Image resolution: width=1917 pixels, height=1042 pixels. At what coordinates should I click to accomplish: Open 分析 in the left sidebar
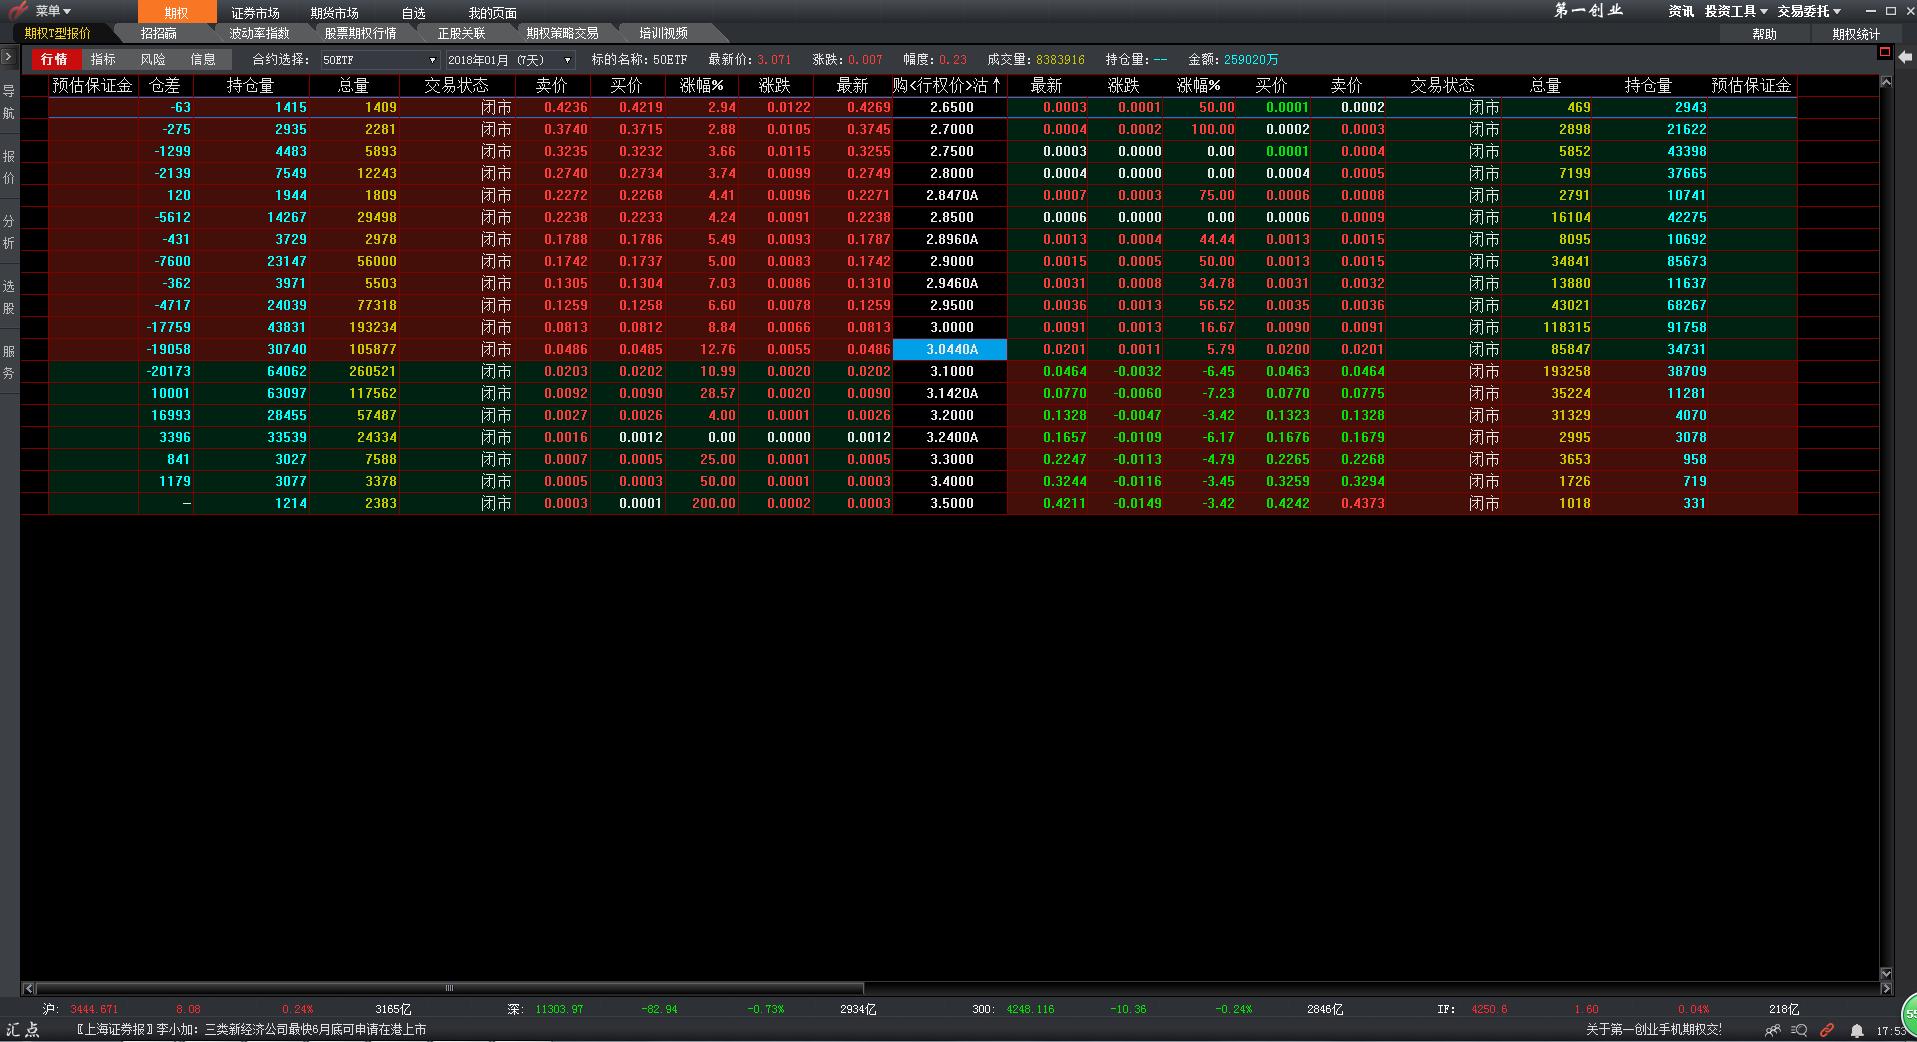click(9, 232)
